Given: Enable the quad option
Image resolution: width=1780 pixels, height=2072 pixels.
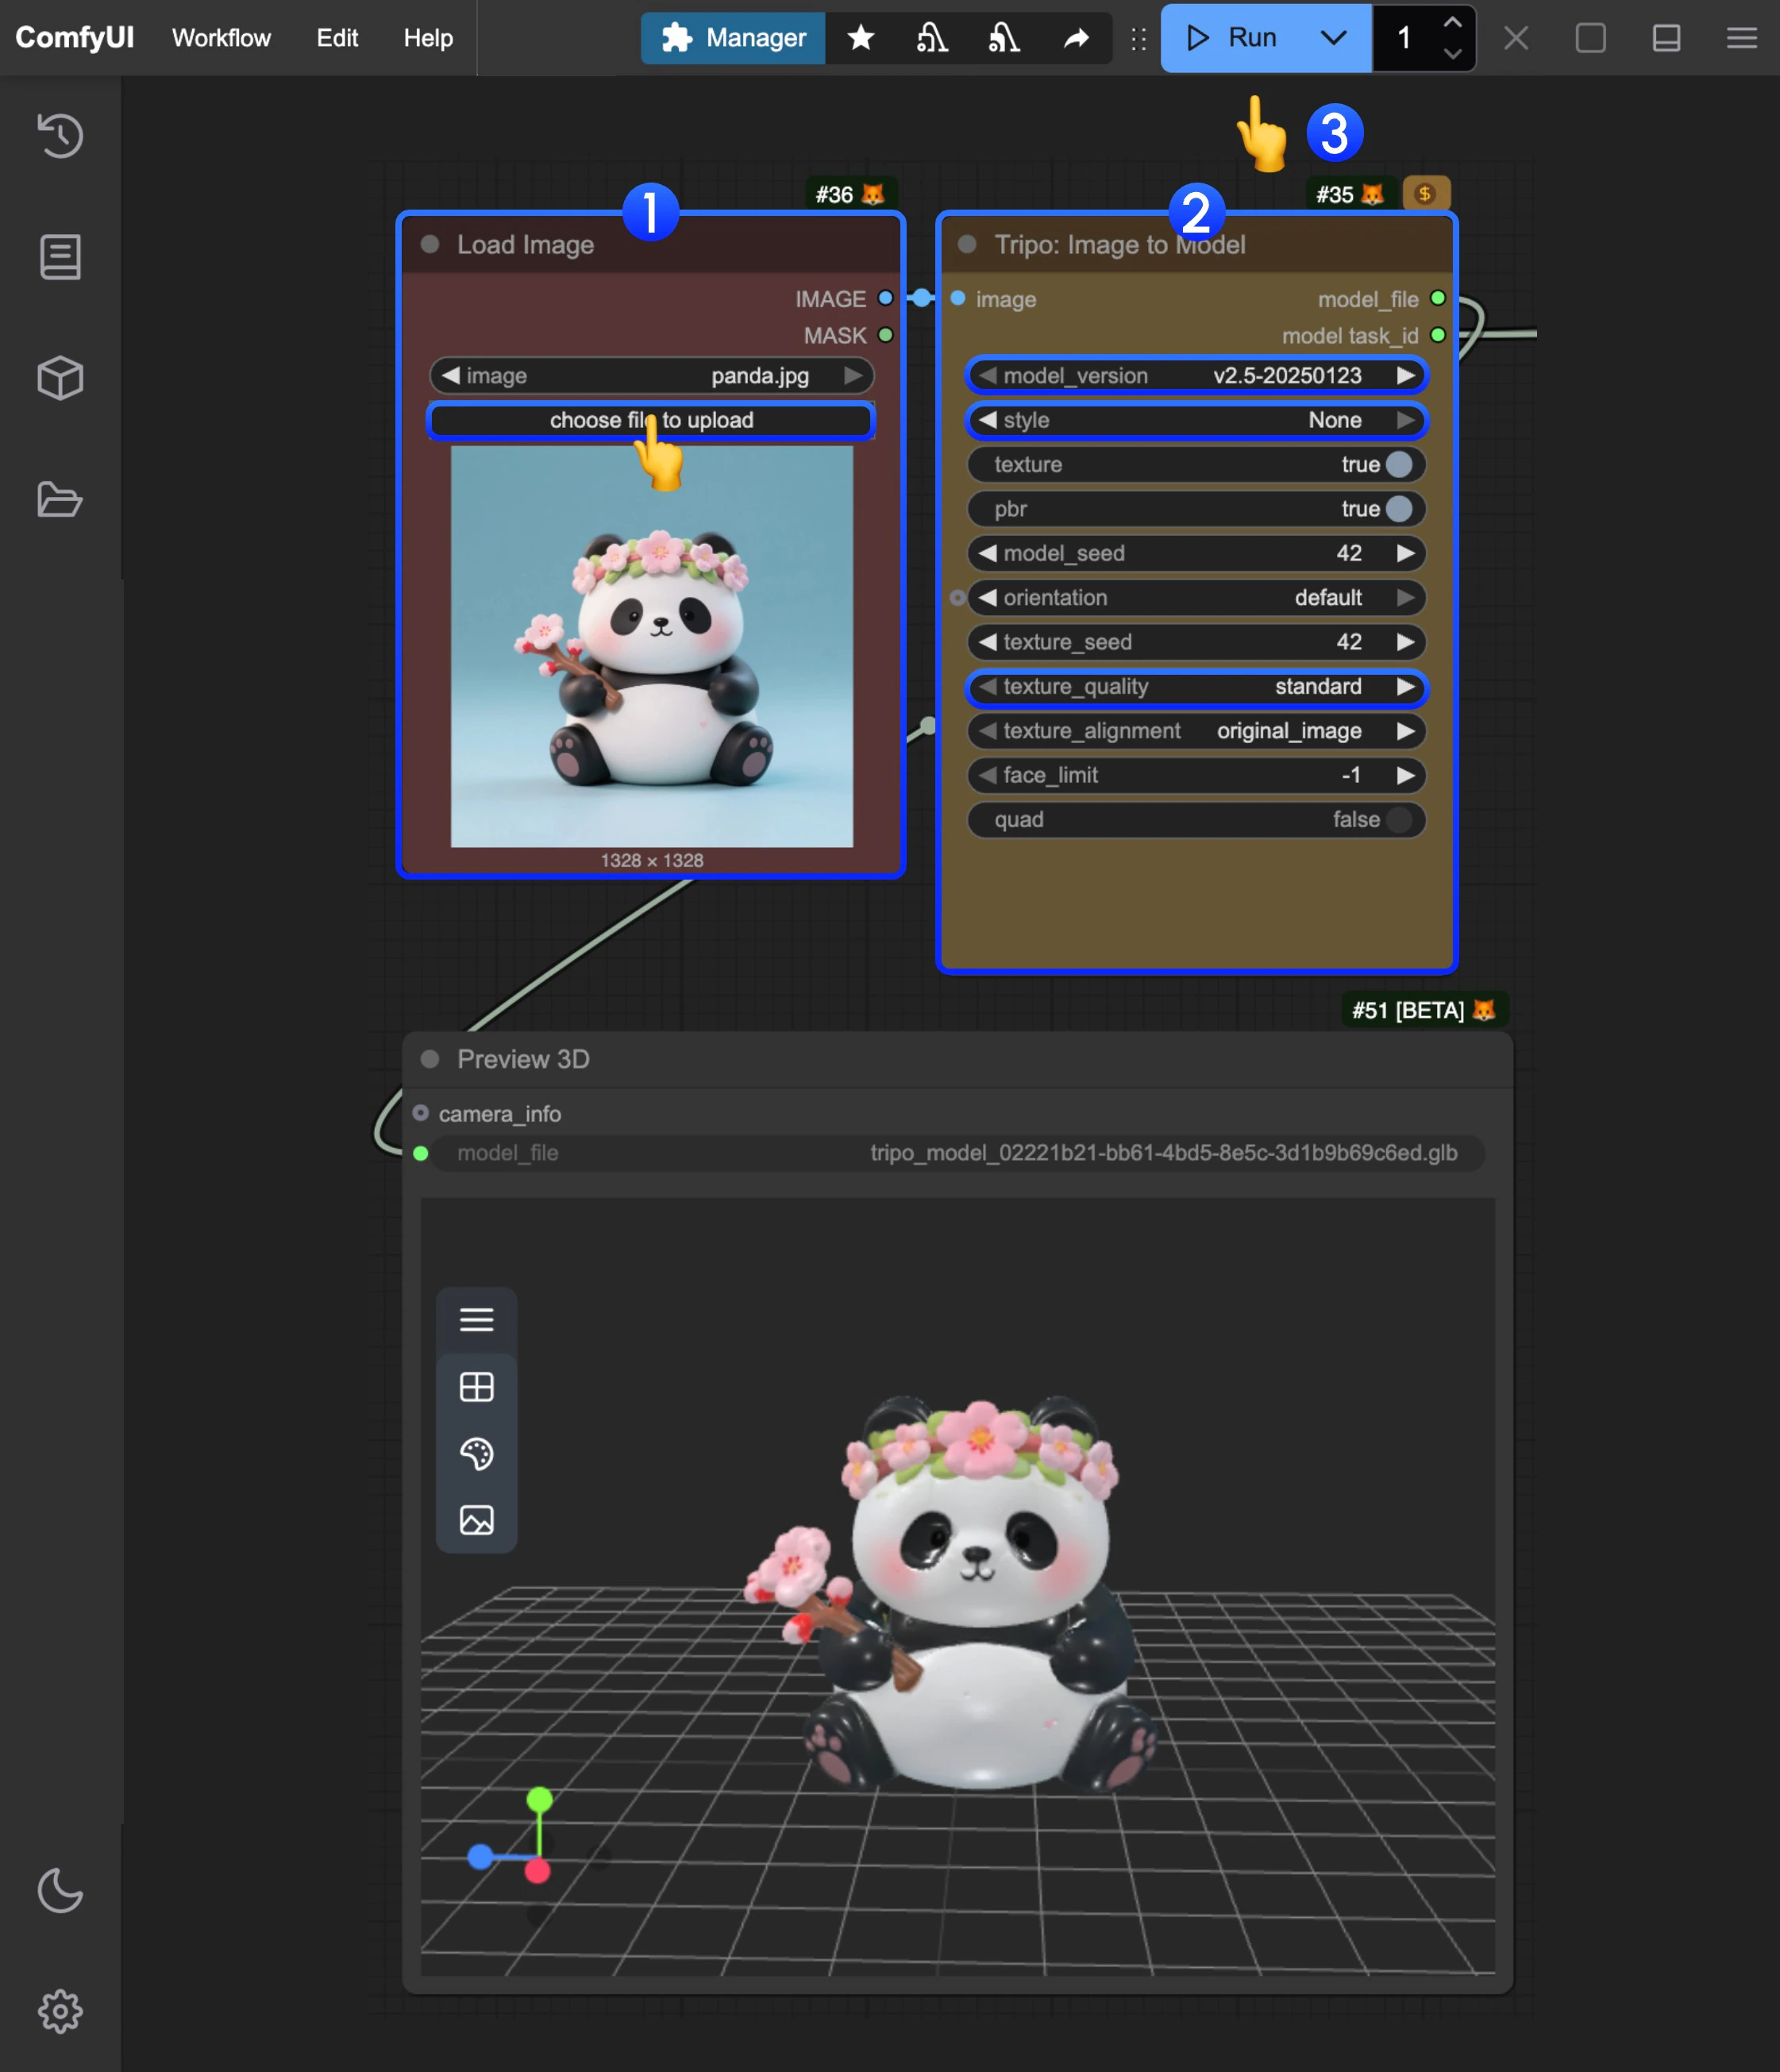Looking at the screenshot, I should (1399, 820).
